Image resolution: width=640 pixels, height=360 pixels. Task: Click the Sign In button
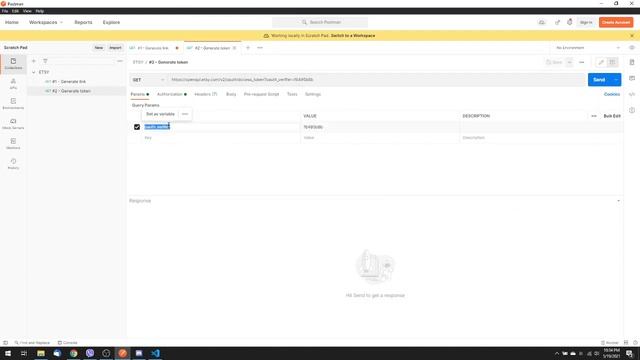586,22
